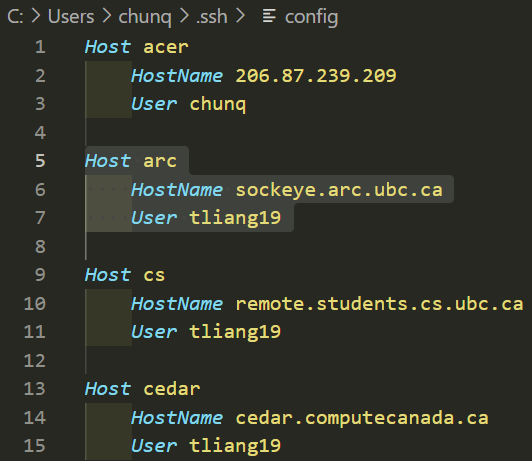Expand chevron after the C: drive breadcrumb
Image resolution: width=532 pixels, height=461 pixels.
coord(36,16)
